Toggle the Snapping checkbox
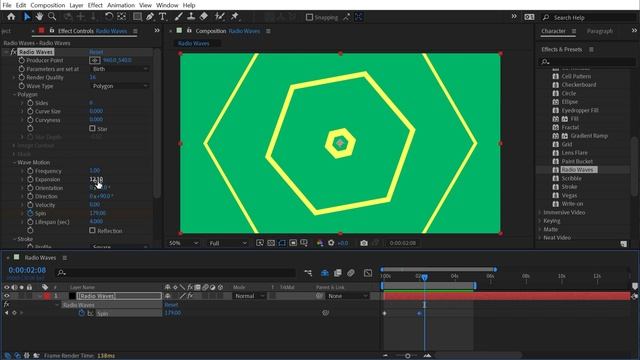Screen dimensions: 640x360 (309, 17)
